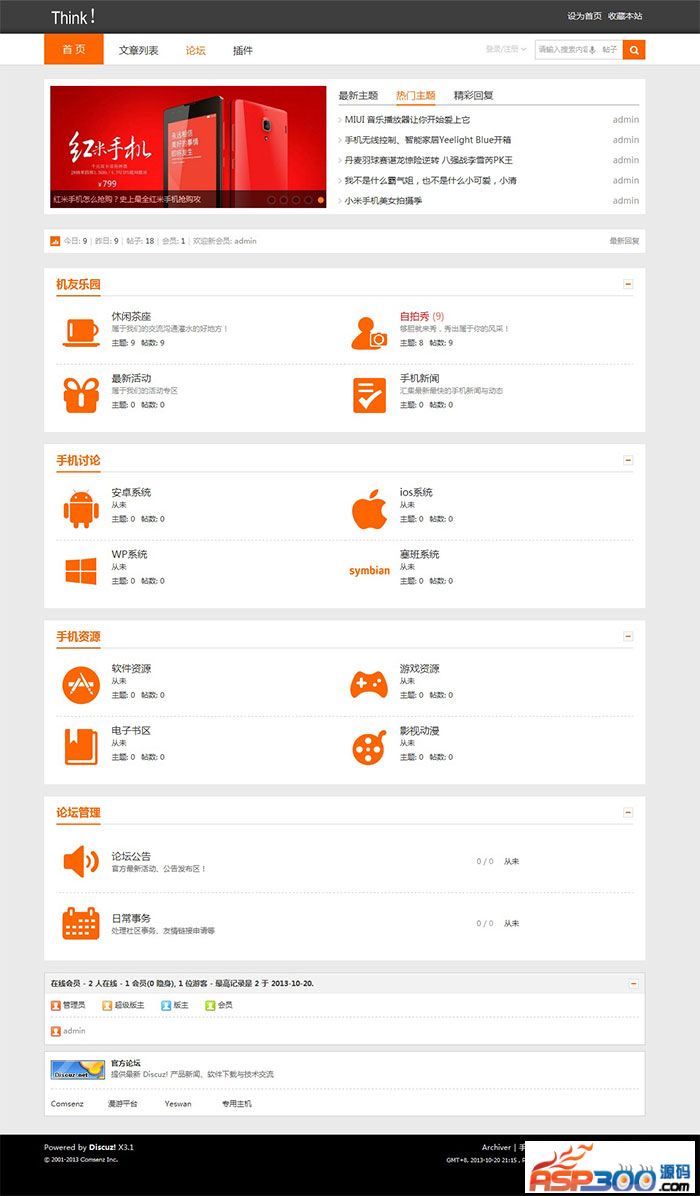Screen dimensions: 700x1196
Task: Open the 软件资源 app store icon
Action: click(x=81, y=685)
